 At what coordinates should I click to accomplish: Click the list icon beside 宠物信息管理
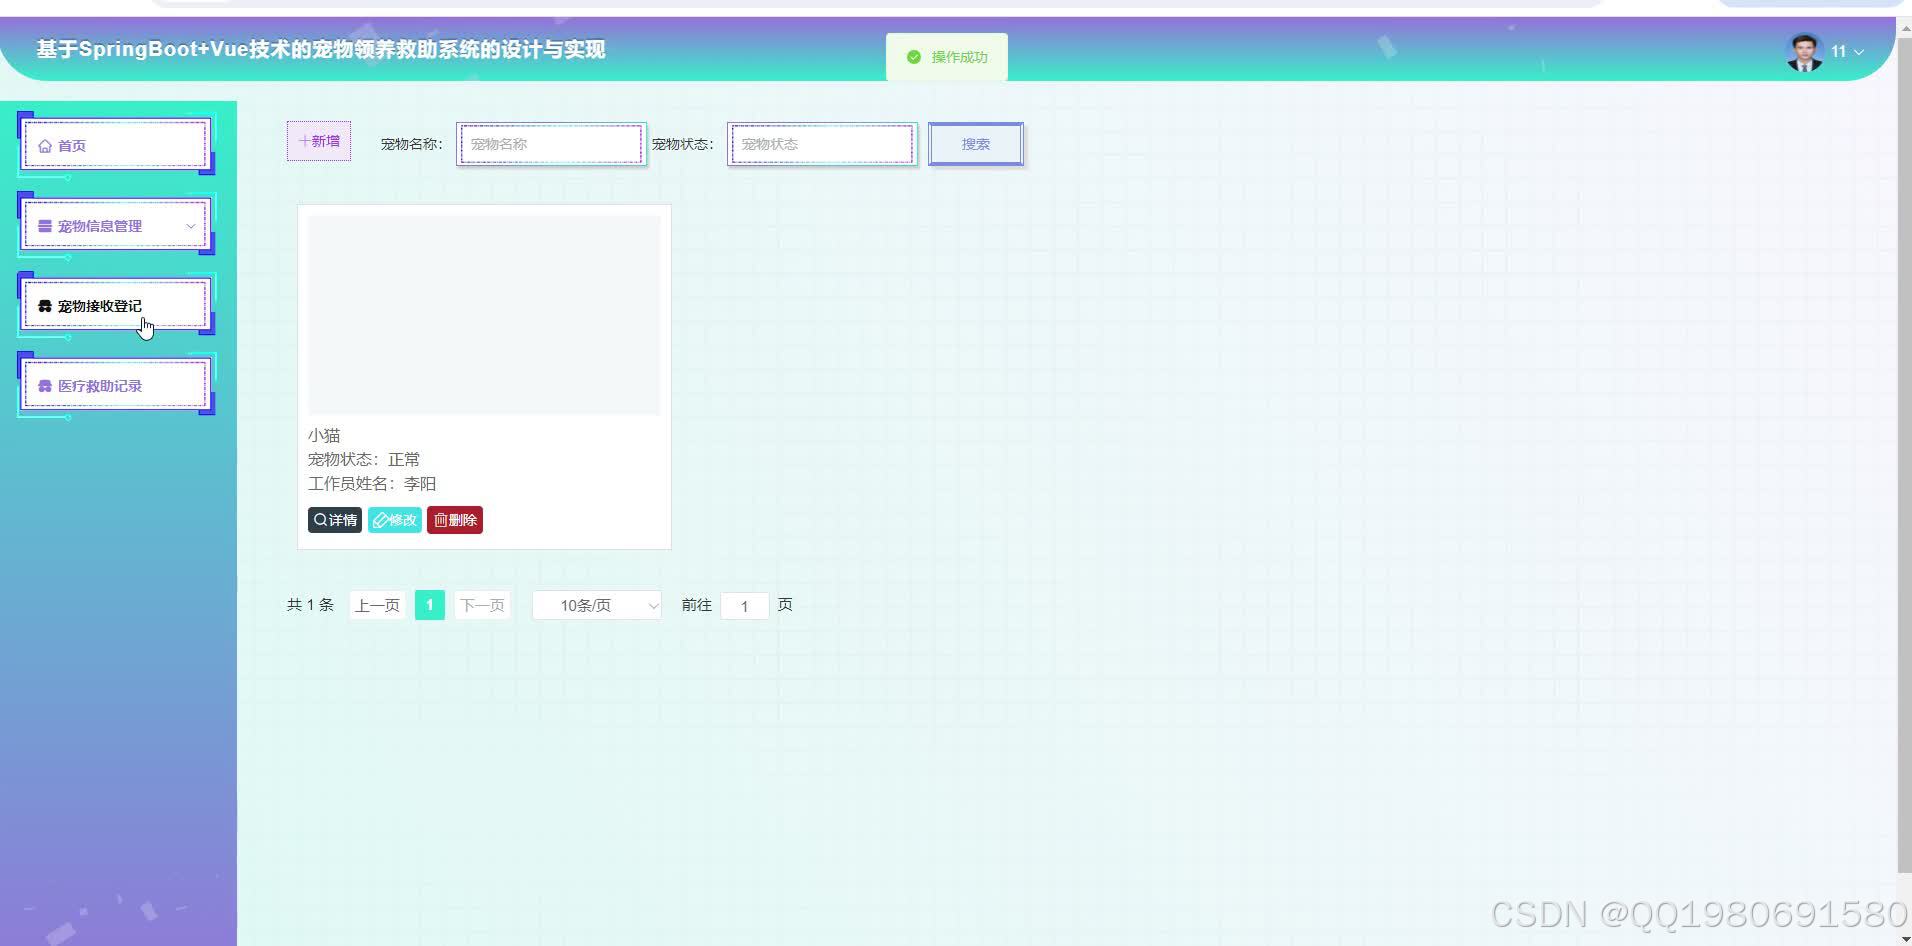[44, 225]
